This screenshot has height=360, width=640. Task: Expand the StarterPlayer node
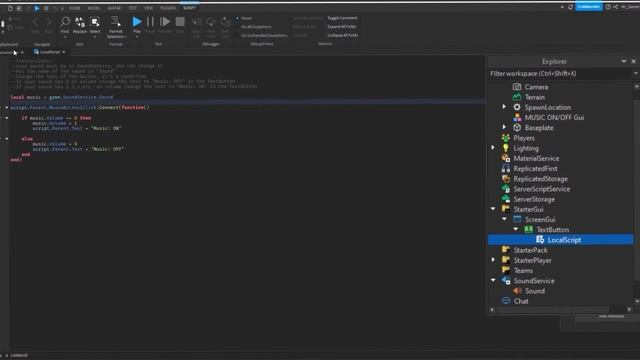pyautogui.click(x=493, y=260)
